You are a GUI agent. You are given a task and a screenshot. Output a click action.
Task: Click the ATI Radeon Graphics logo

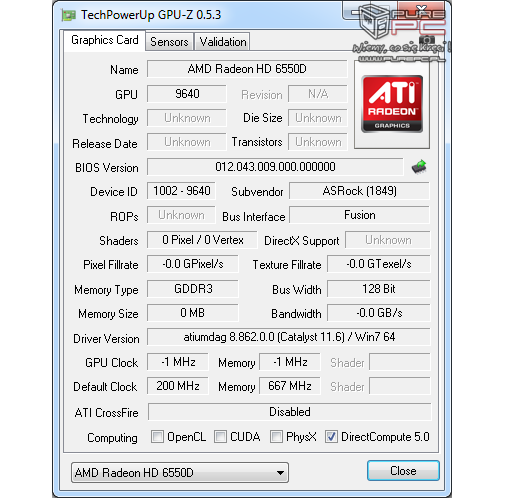click(392, 104)
